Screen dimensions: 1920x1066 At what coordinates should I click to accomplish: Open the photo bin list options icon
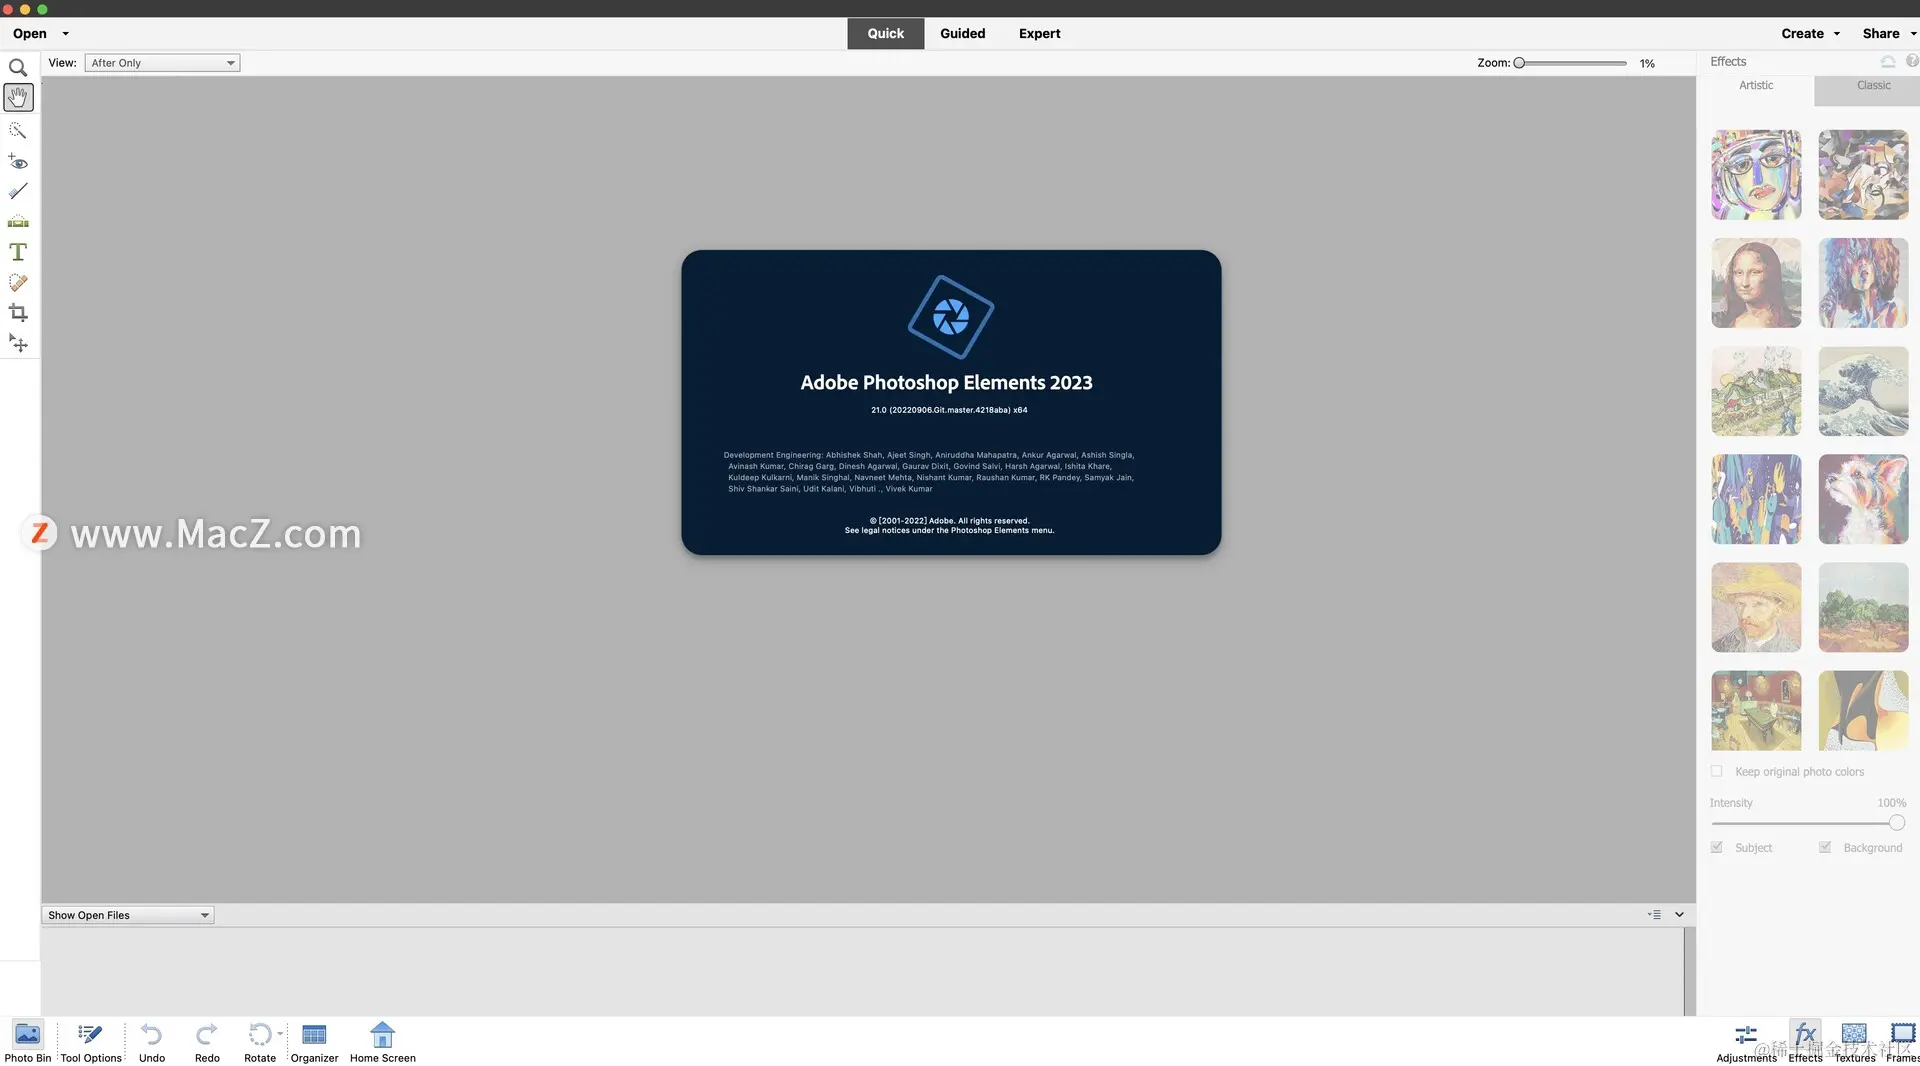tap(1654, 914)
